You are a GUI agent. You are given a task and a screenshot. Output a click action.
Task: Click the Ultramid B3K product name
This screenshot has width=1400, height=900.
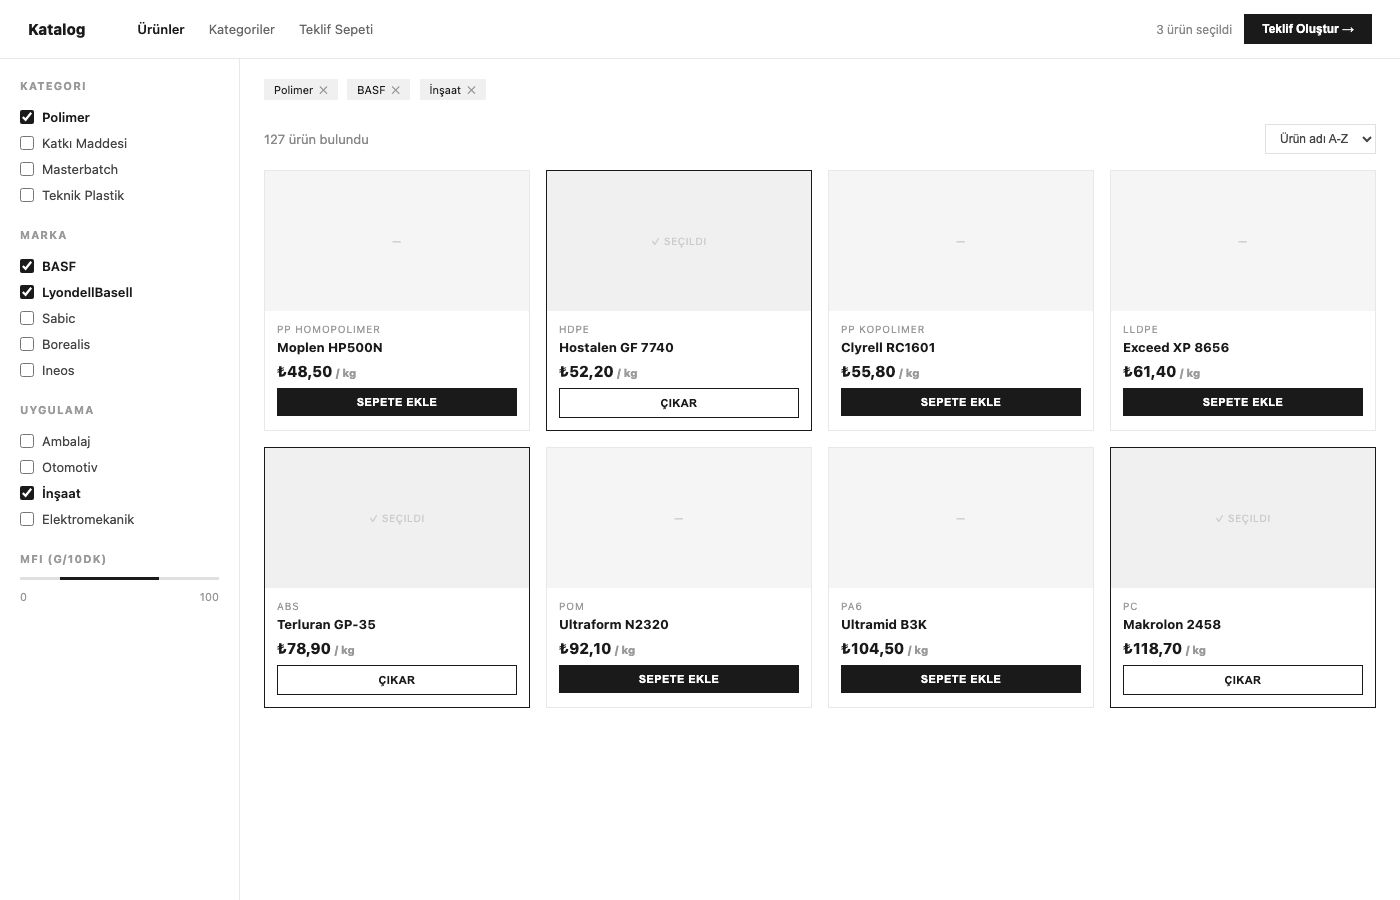[884, 625]
